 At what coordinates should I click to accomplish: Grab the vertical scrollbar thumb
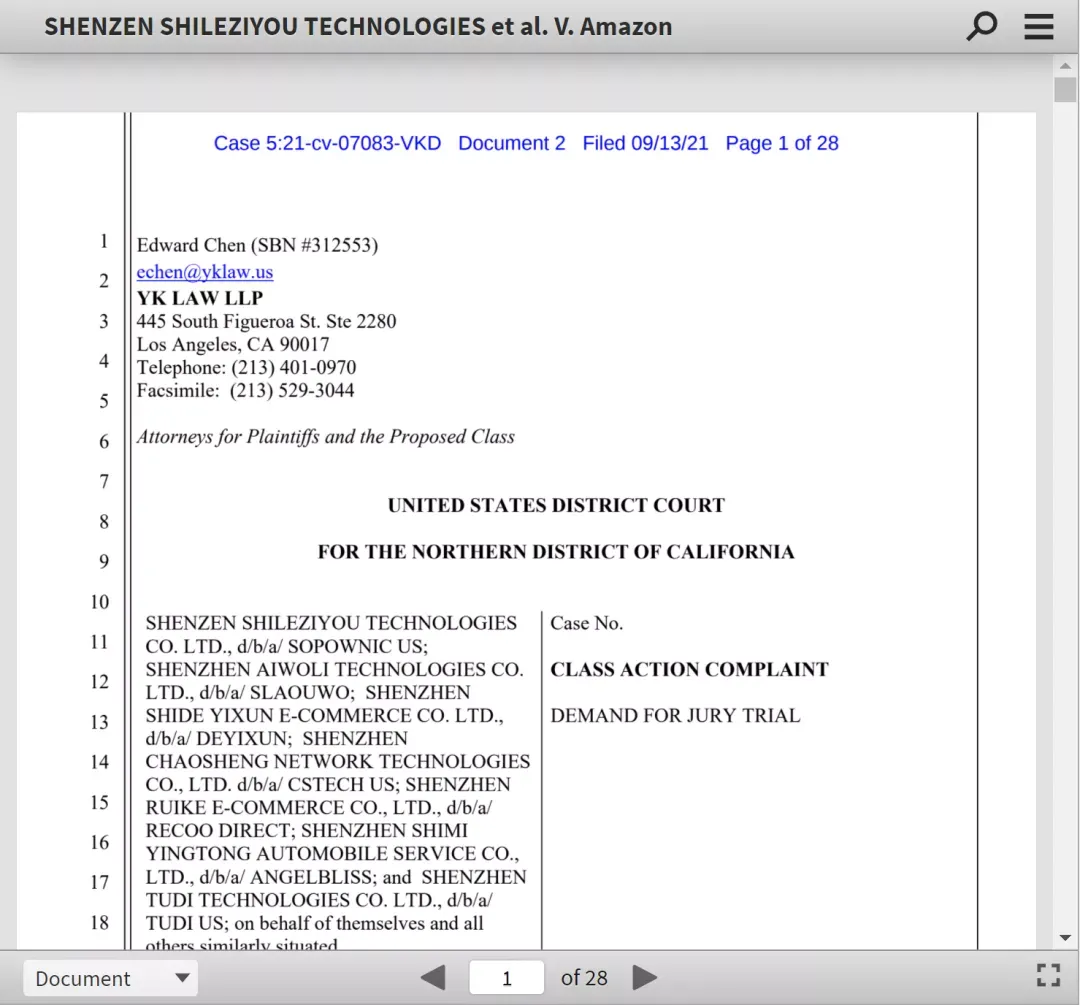click(x=1066, y=90)
